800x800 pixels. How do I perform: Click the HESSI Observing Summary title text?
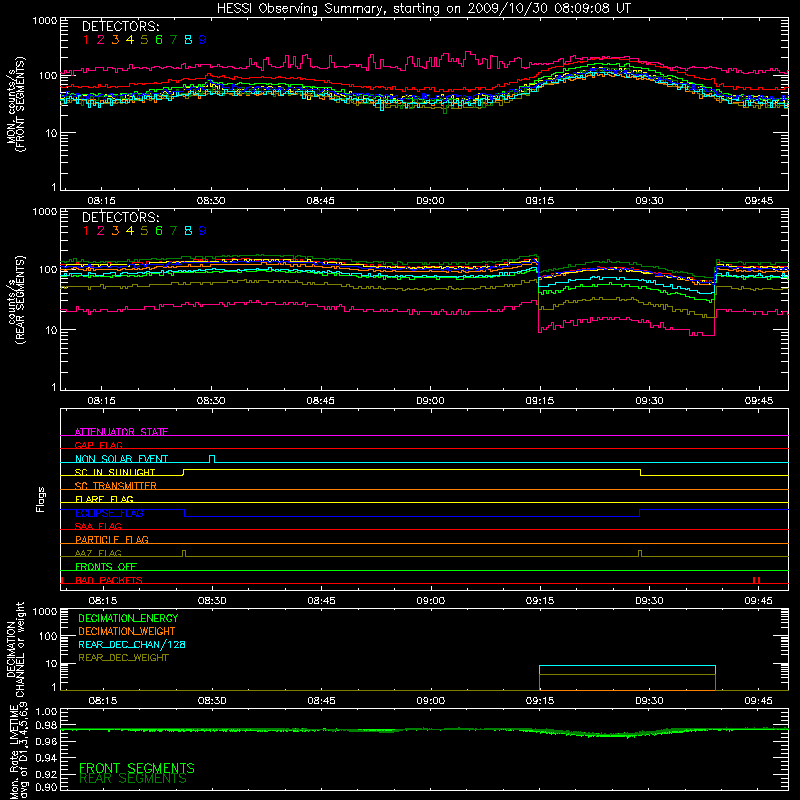(423, 8)
